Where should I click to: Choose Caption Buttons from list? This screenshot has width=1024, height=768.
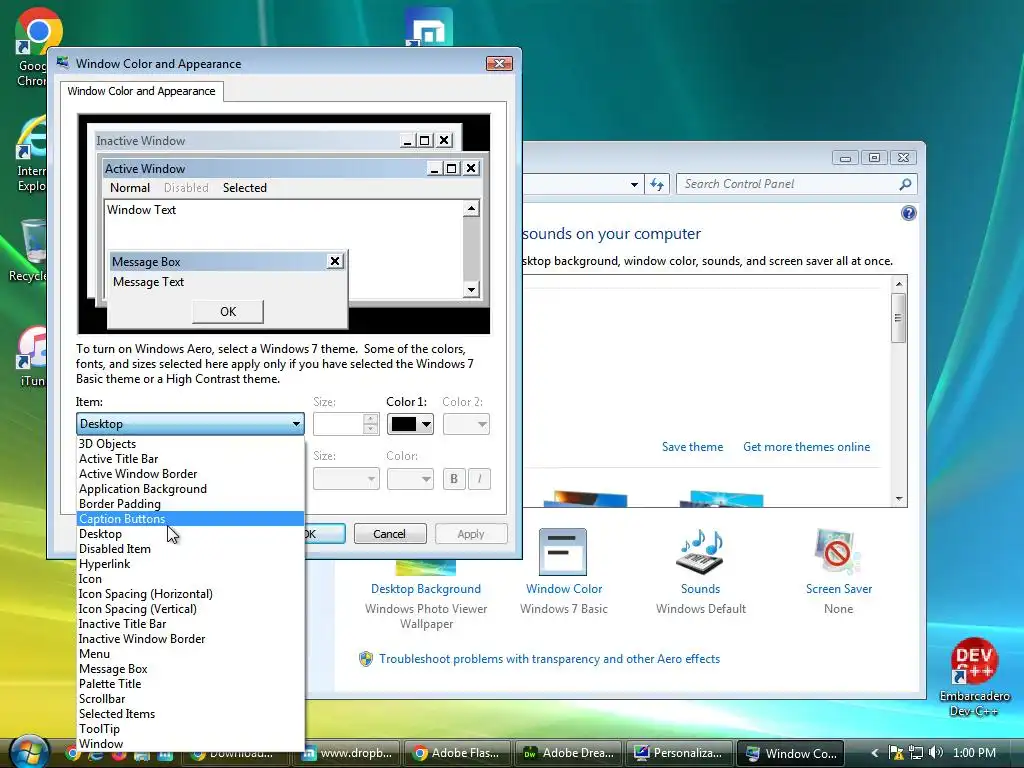190,519
